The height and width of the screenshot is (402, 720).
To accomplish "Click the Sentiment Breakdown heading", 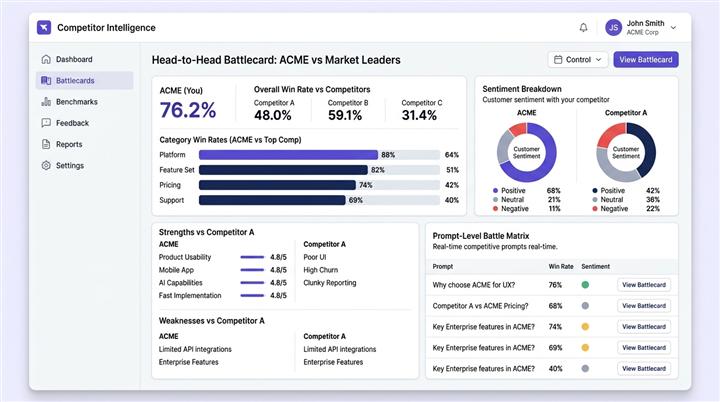I will pyautogui.click(x=522, y=89).
